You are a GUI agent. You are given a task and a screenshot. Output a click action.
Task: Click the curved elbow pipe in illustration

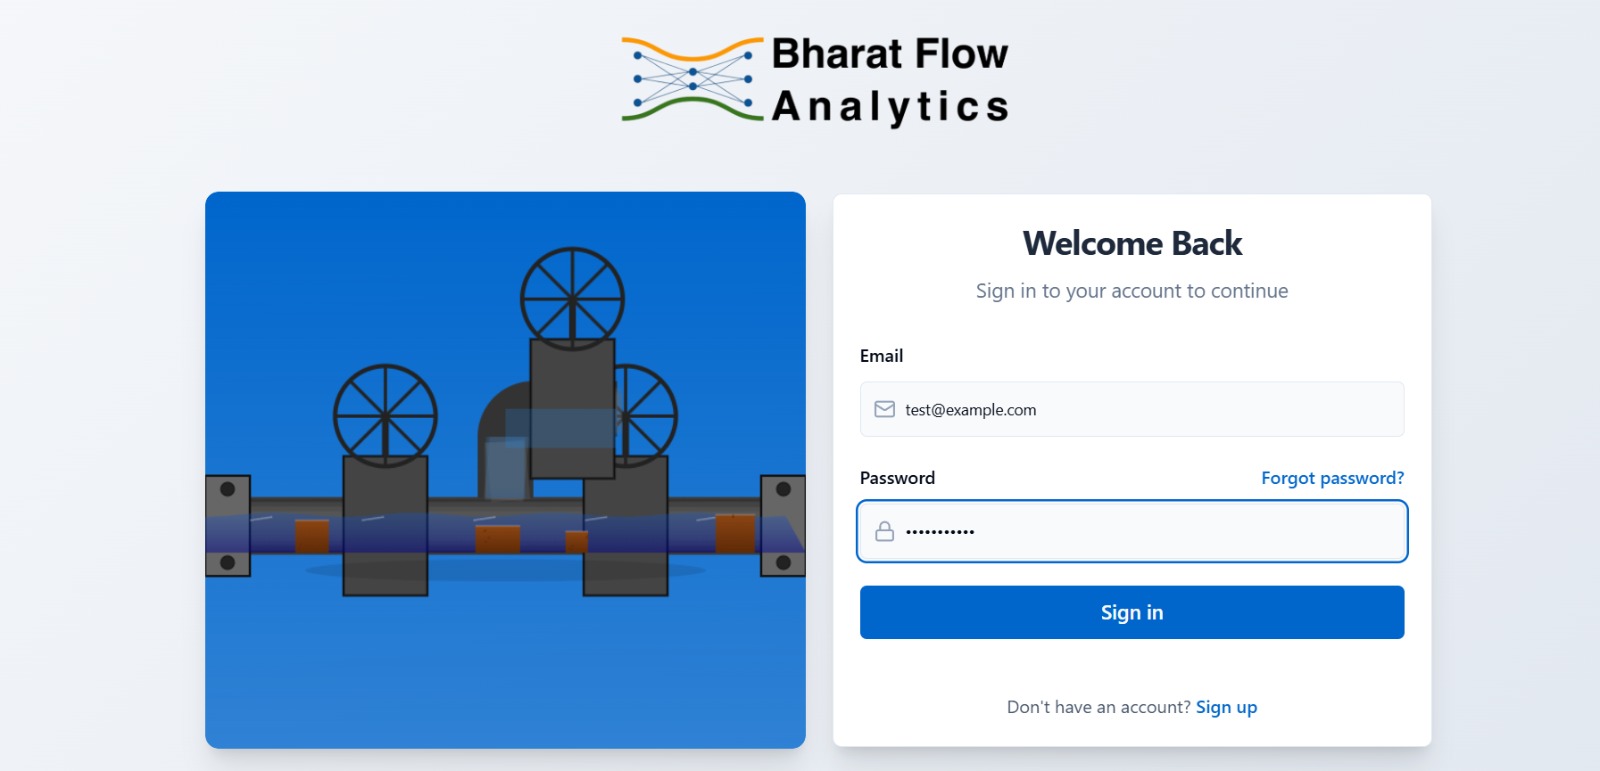click(x=503, y=440)
